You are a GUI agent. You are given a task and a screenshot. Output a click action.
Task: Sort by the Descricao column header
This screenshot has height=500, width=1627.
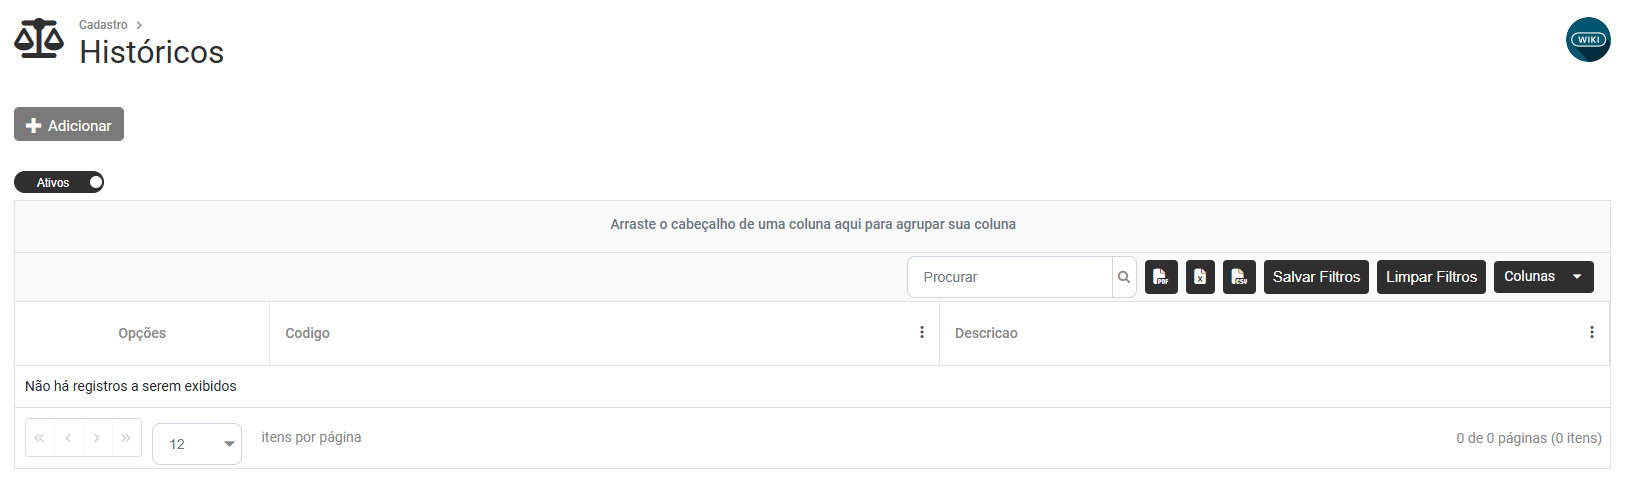pos(986,333)
